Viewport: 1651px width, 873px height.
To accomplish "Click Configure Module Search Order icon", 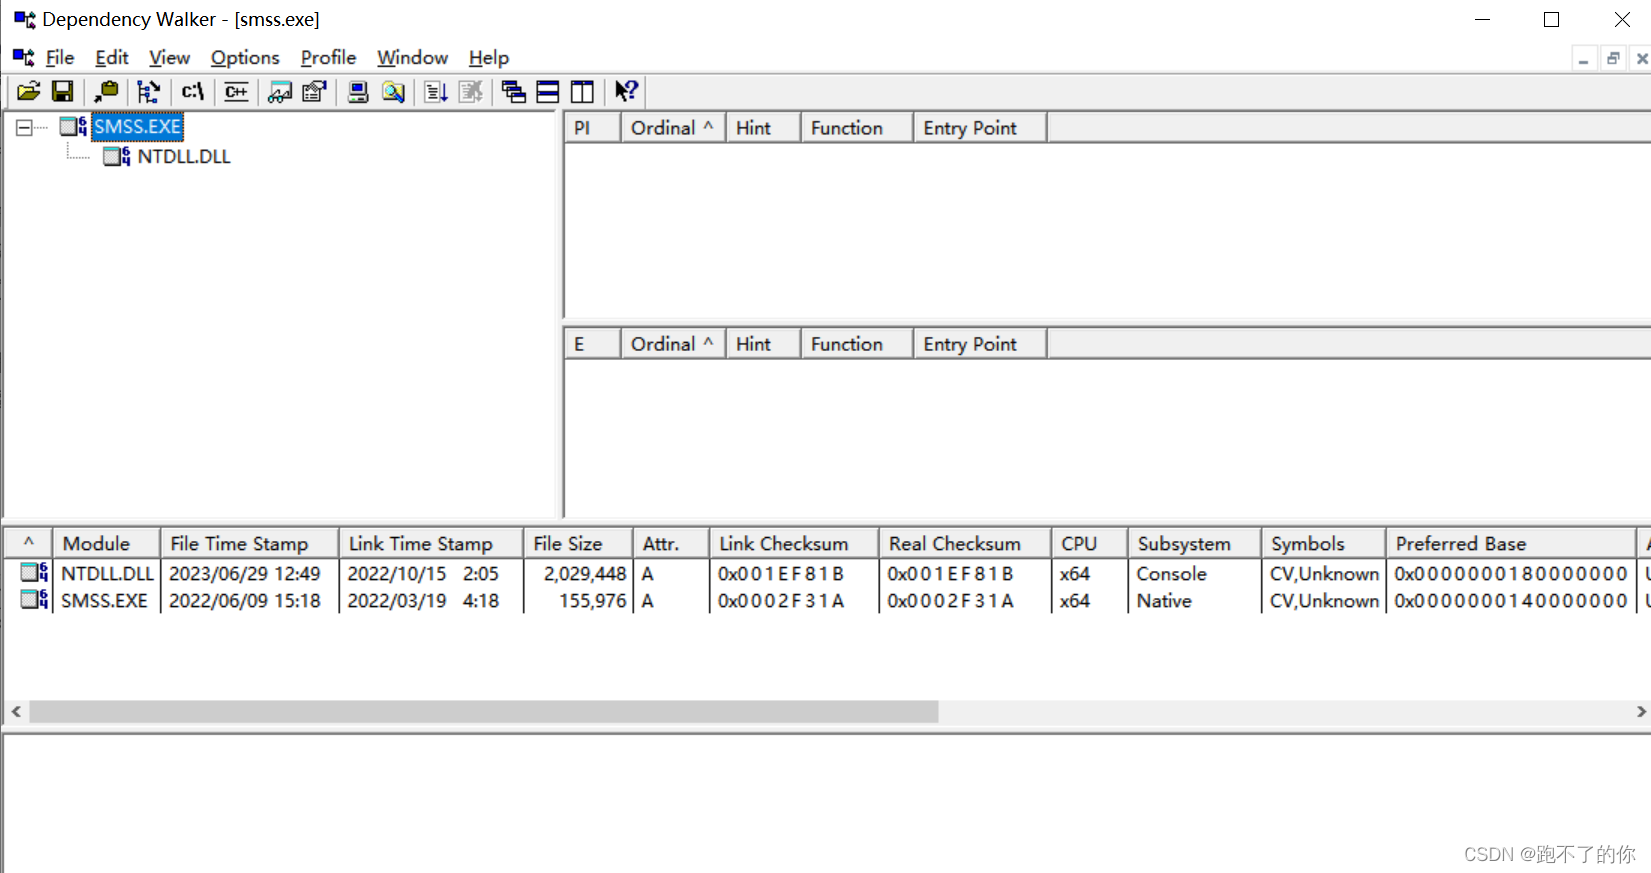I will (x=393, y=92).
